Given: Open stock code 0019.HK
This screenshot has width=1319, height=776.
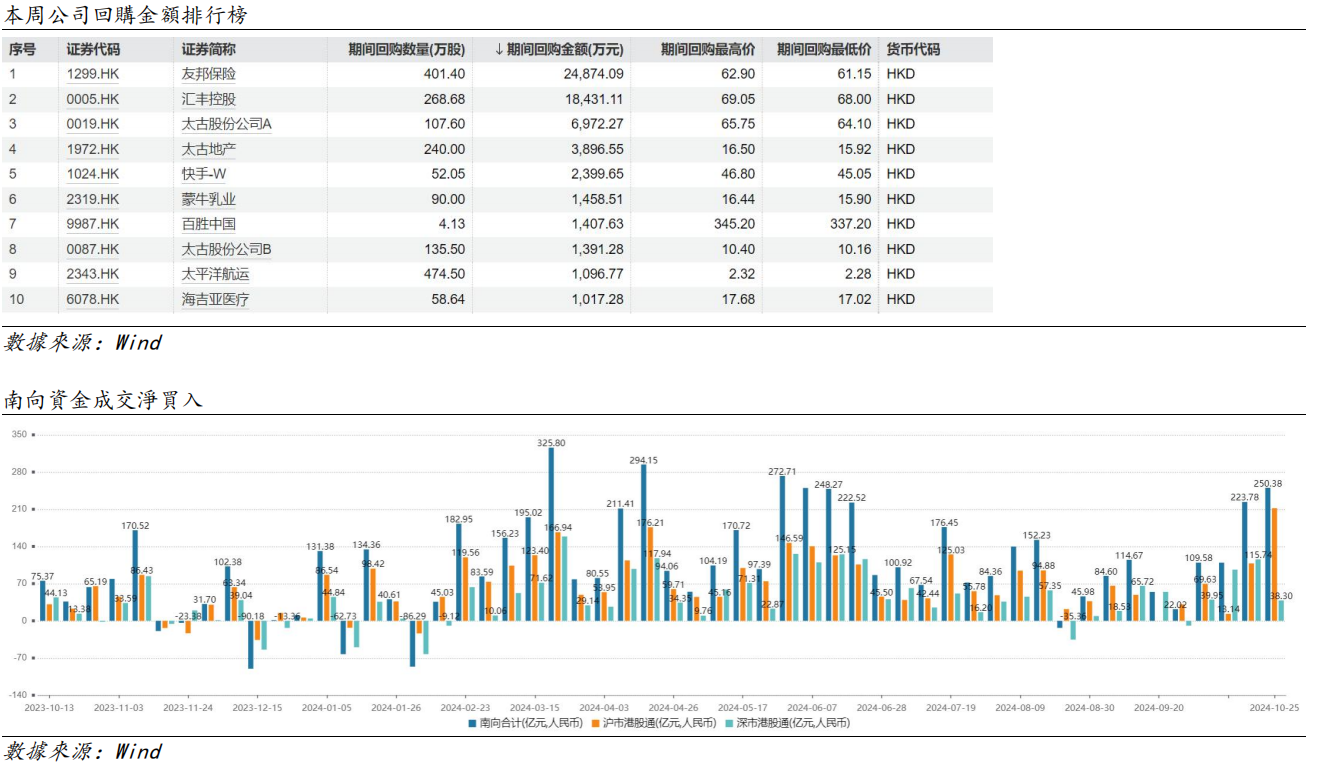Looking at the screenshot, I should point(93,124).
